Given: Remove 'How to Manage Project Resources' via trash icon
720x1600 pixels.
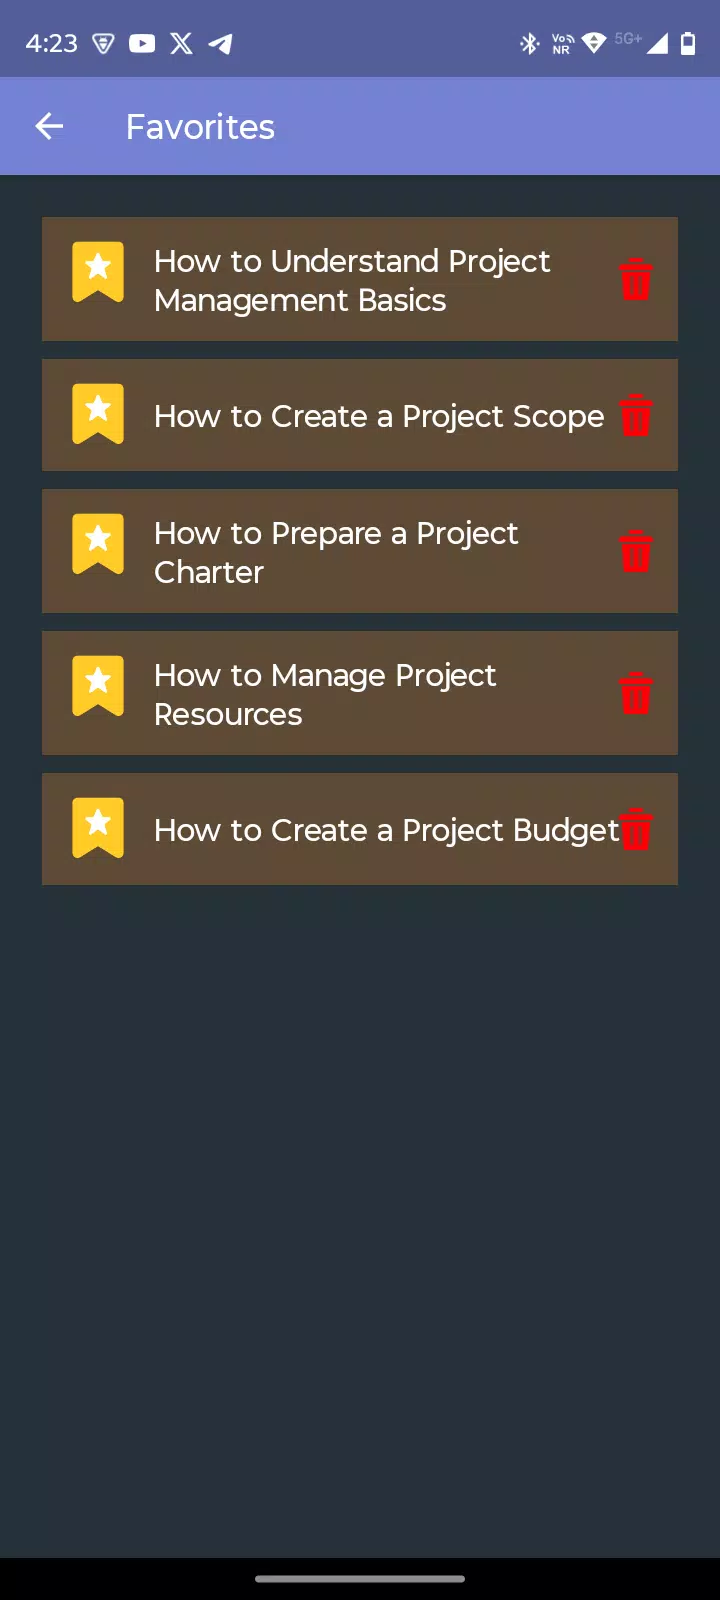Looking at the screenshot, I should (636, 693).
